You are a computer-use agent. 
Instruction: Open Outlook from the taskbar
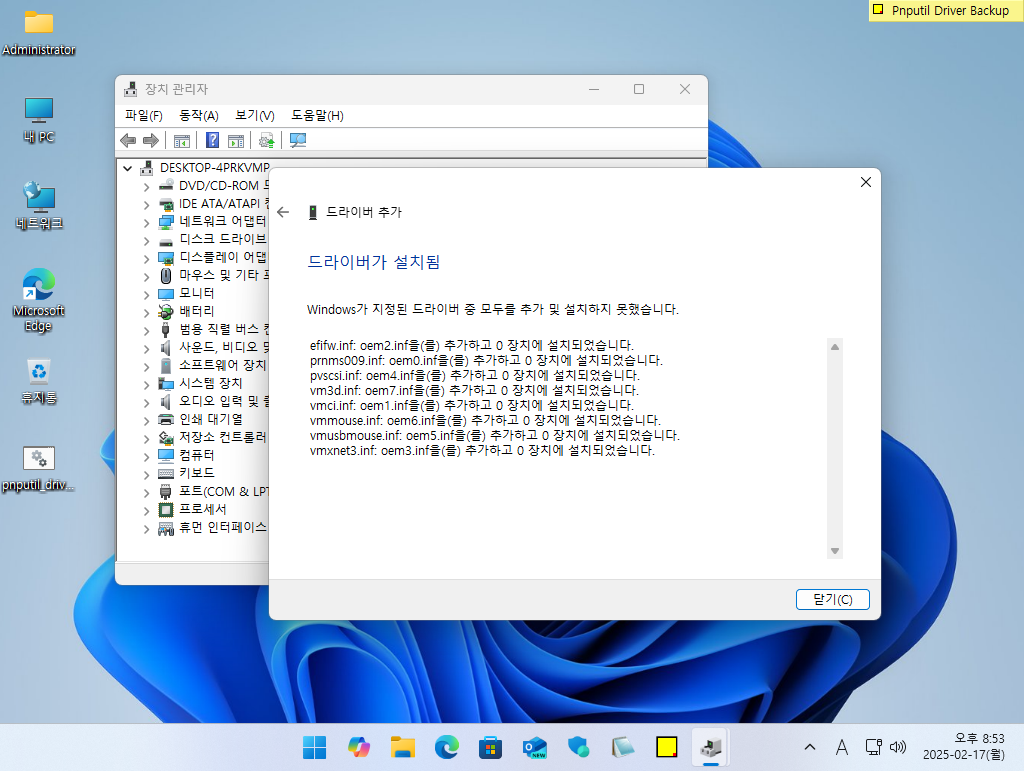(534, 747)
